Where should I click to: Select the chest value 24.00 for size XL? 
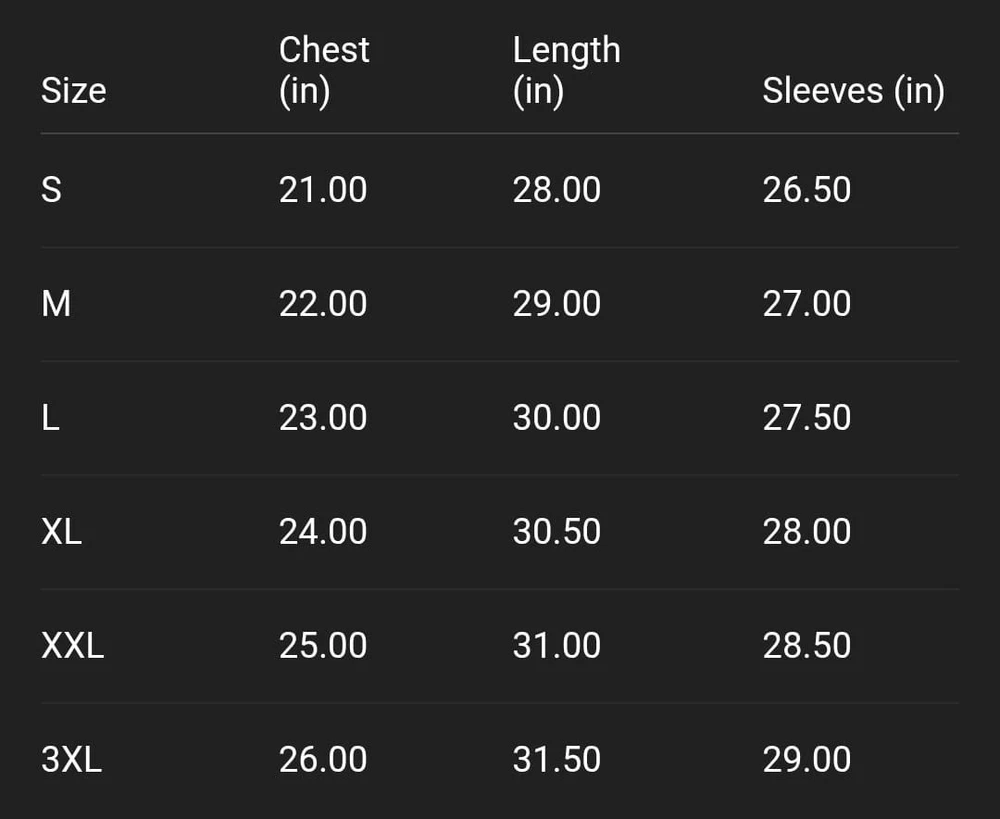pyautogui.click(x=323, y=531)
